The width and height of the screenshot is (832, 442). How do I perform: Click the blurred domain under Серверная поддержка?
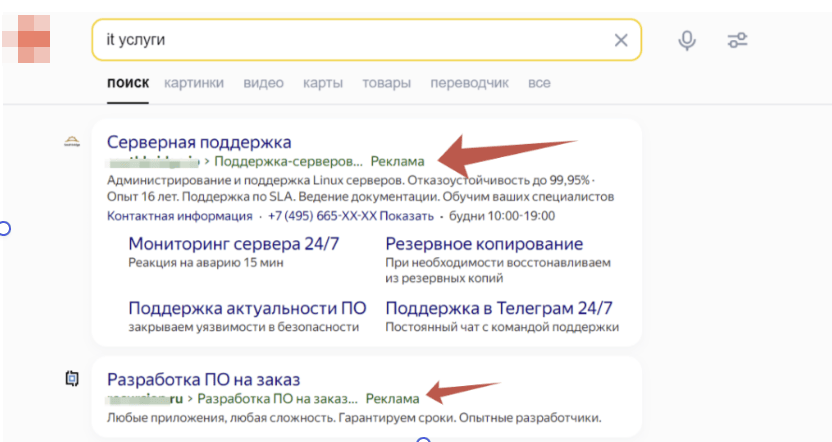[x=153, y=161]
